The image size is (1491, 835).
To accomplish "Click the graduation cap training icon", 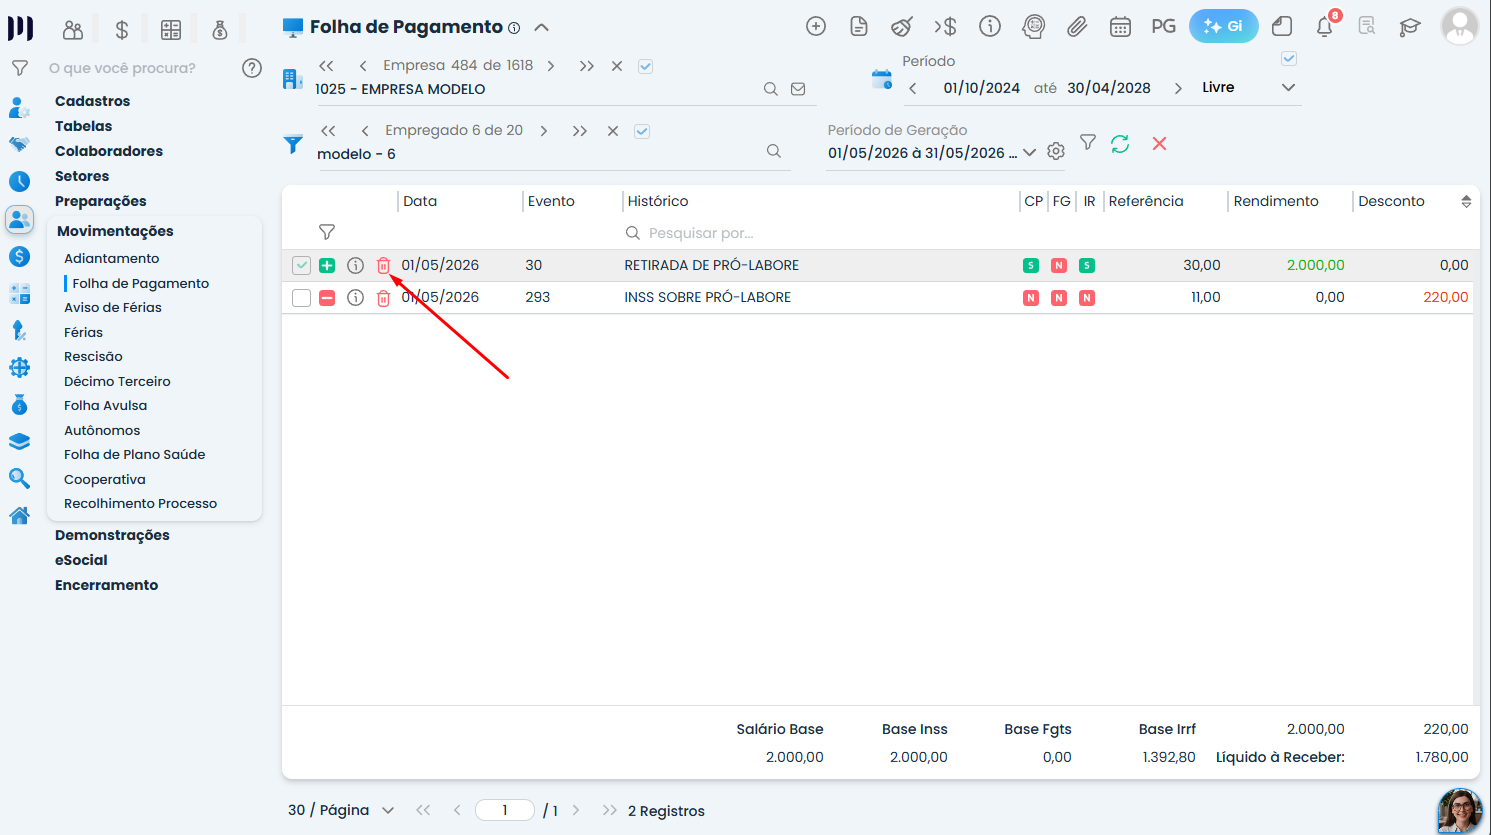I will pos(1410,27).
